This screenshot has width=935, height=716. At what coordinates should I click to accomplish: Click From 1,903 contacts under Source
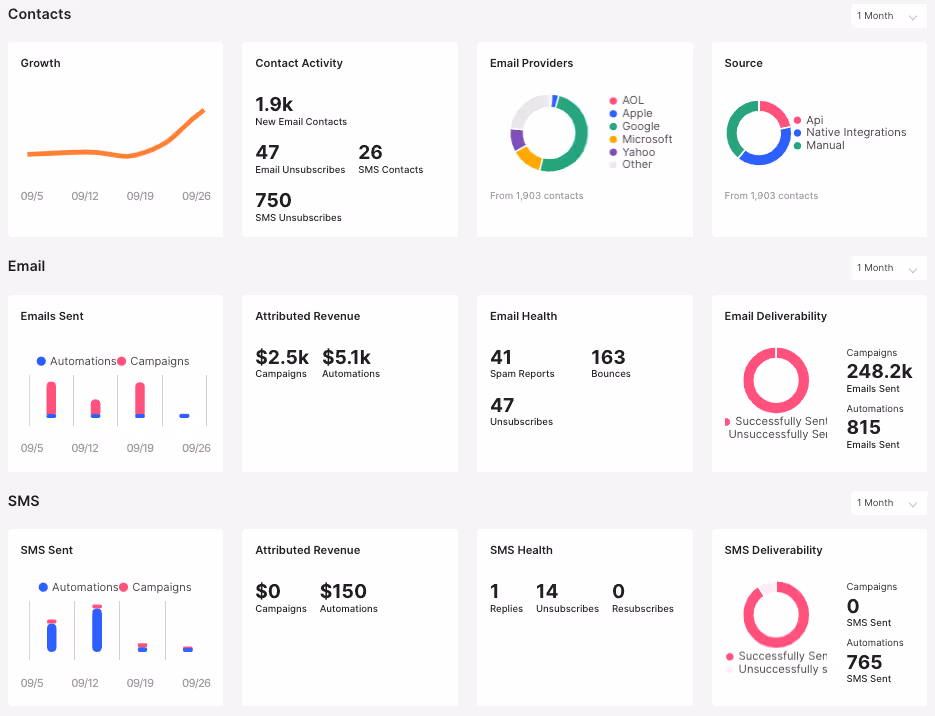771,196
